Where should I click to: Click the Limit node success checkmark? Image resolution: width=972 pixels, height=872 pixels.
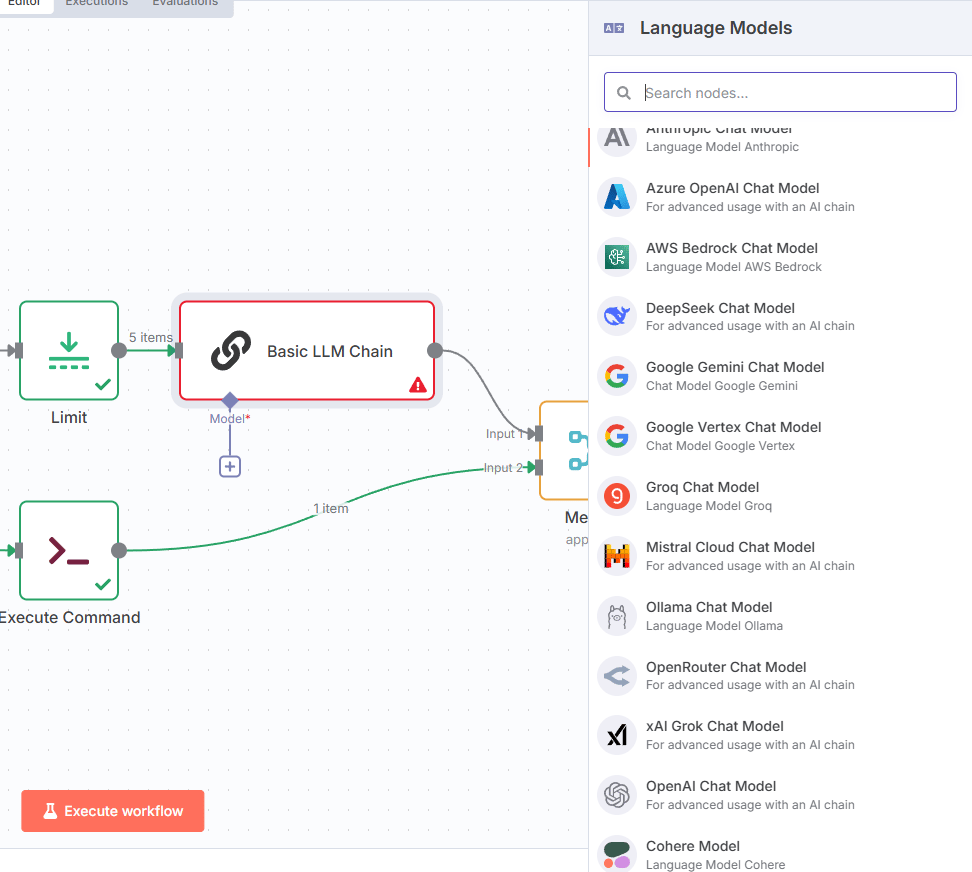click(103, 385)
